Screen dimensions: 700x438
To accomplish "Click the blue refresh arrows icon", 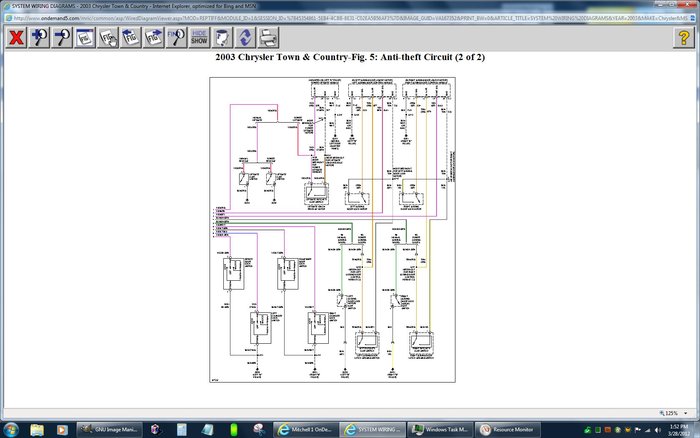I will coord(245,37).
